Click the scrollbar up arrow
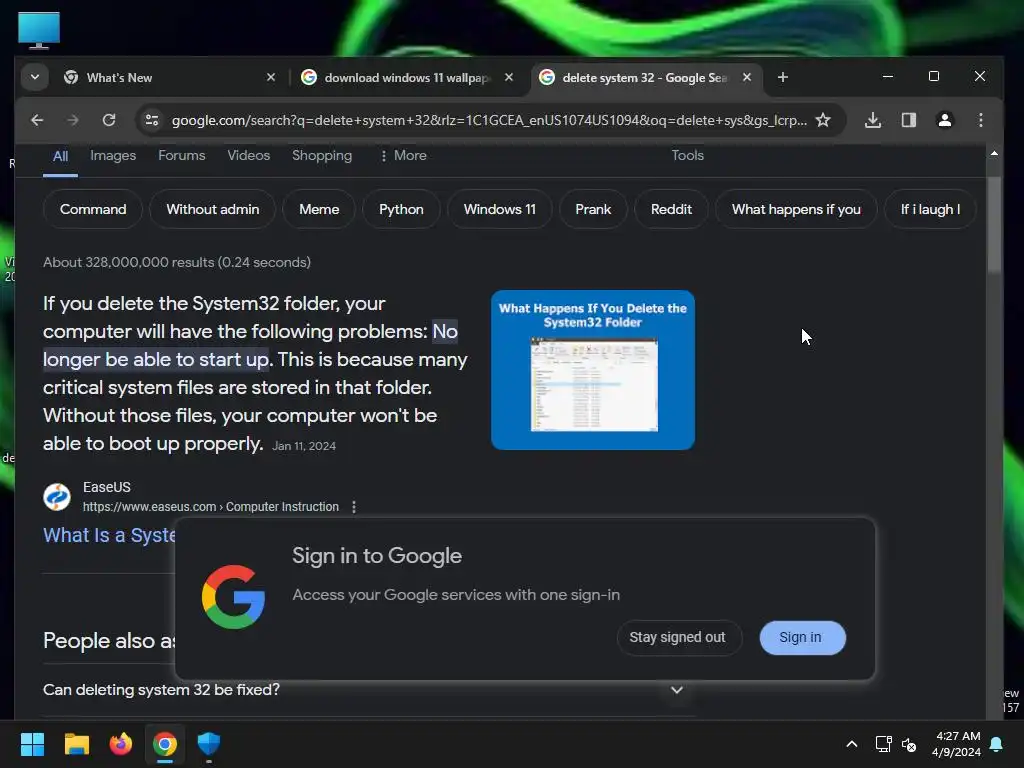The image size is (1024, 768). coord(994,153)
